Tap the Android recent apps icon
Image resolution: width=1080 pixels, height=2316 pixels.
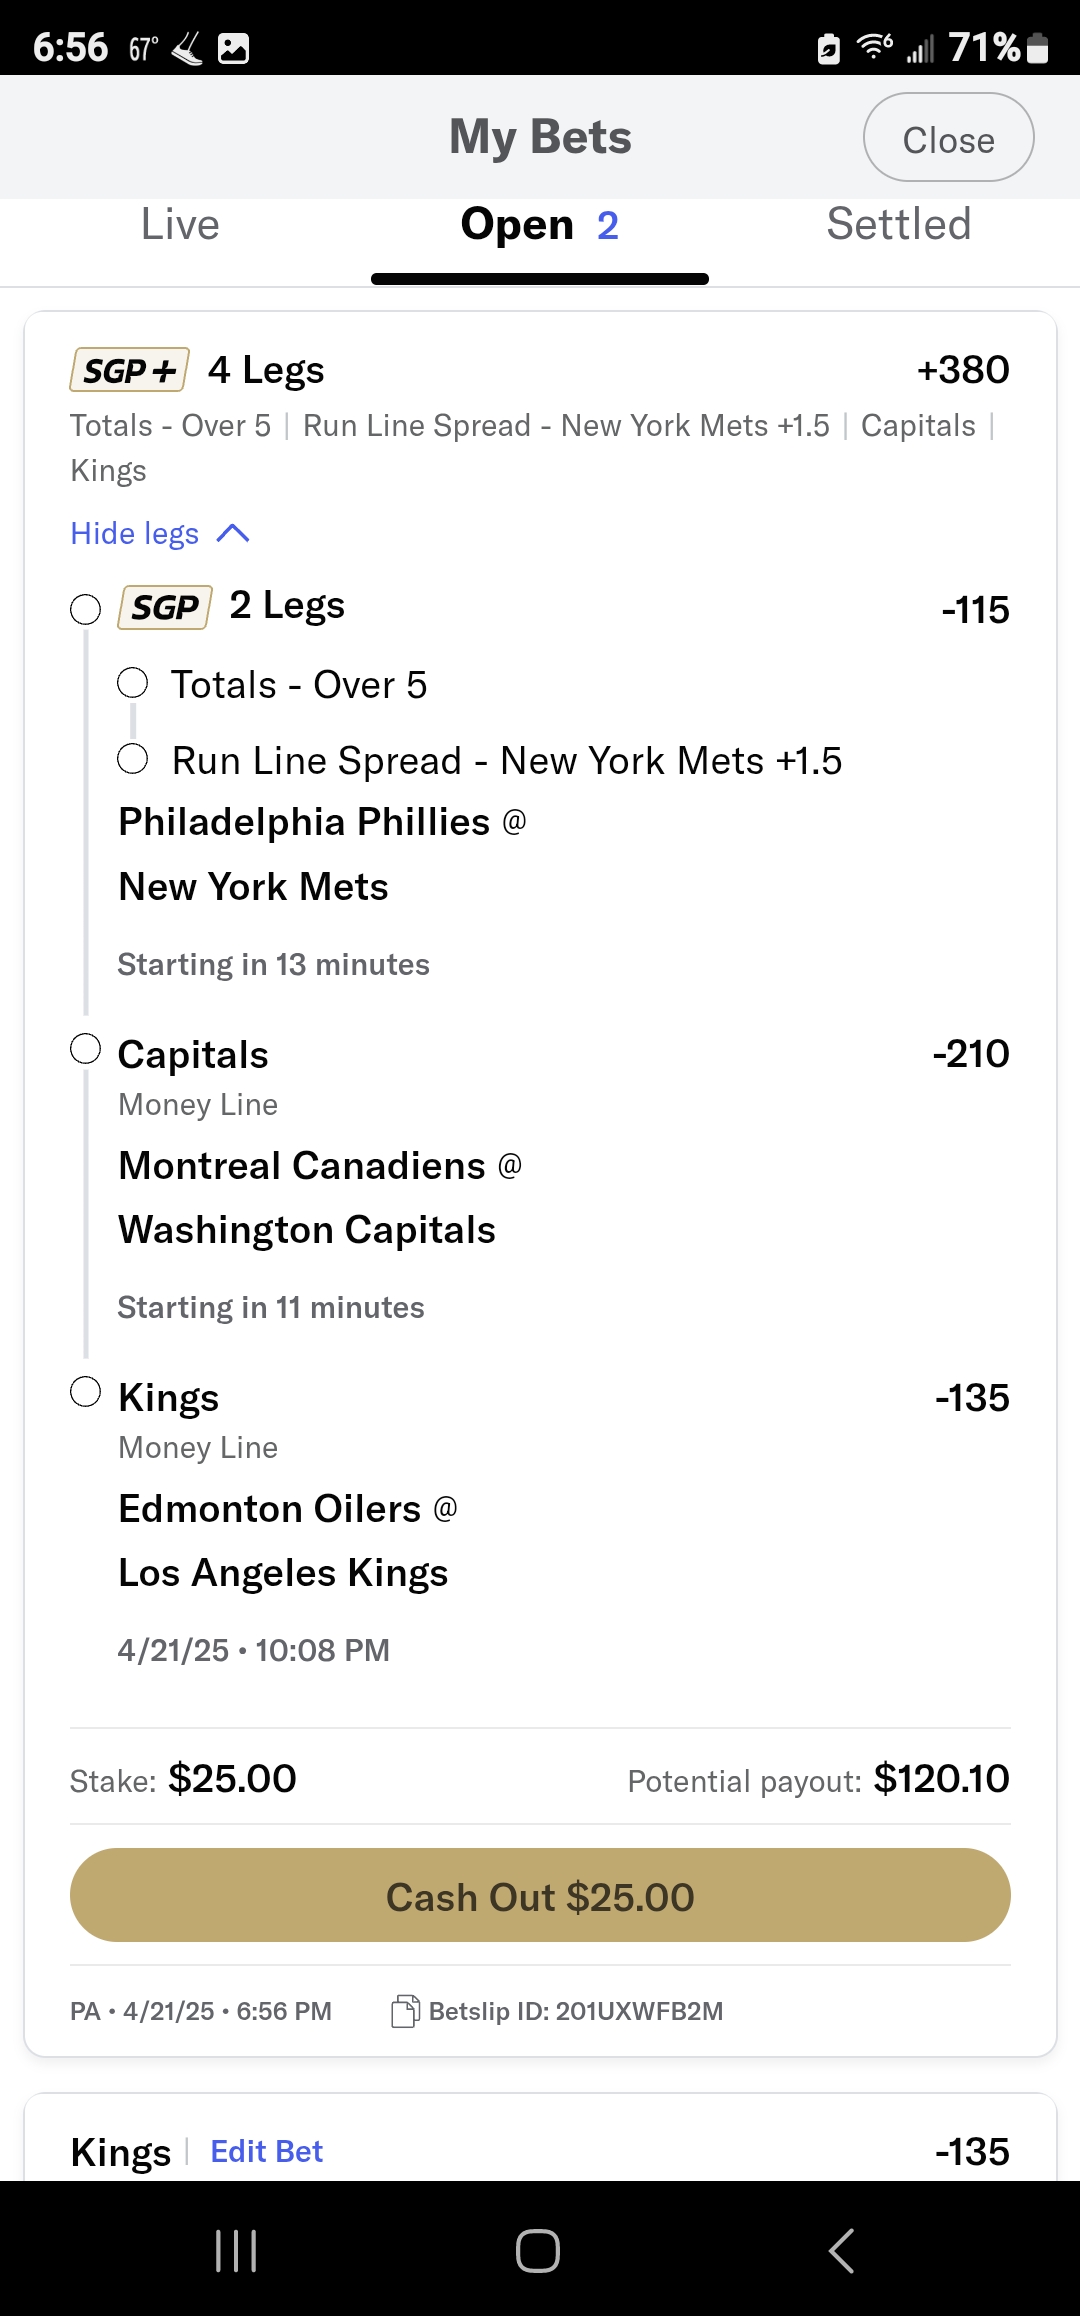pos(236,2251)
